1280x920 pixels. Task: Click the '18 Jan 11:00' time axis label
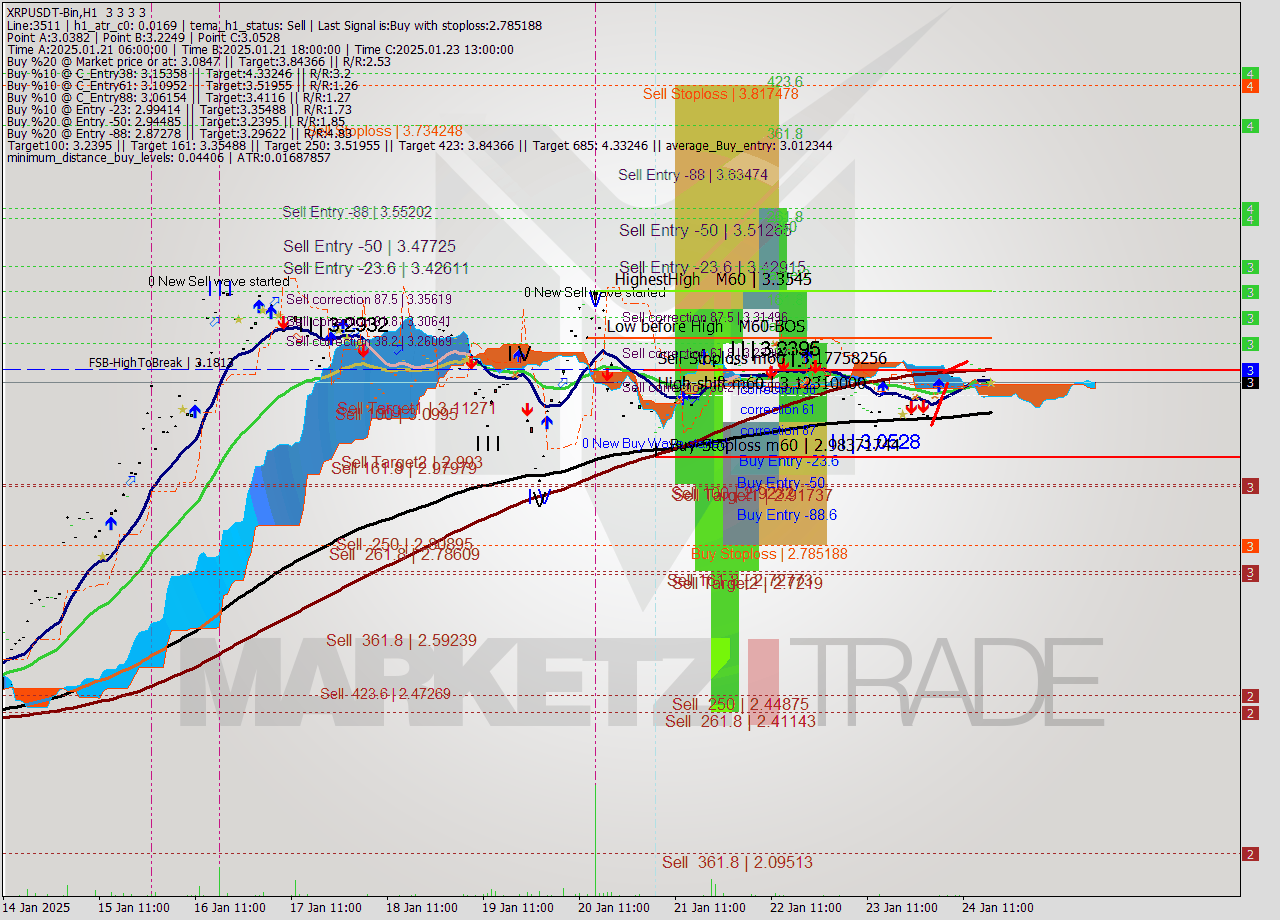pyautogui.click(x=423, y=908)
